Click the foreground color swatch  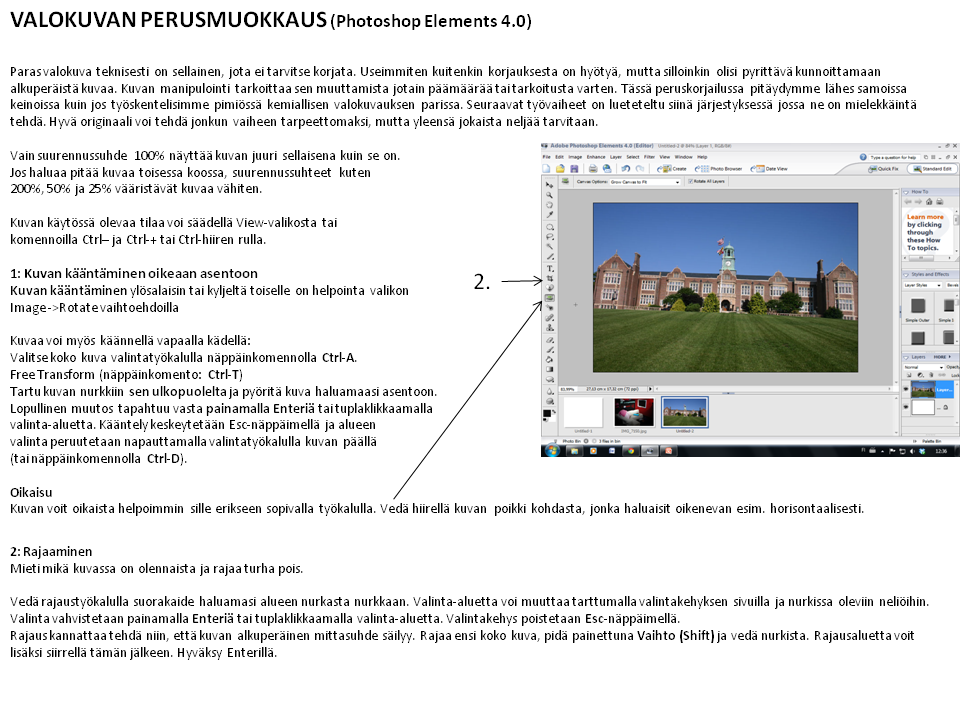(x=547, y=413)
